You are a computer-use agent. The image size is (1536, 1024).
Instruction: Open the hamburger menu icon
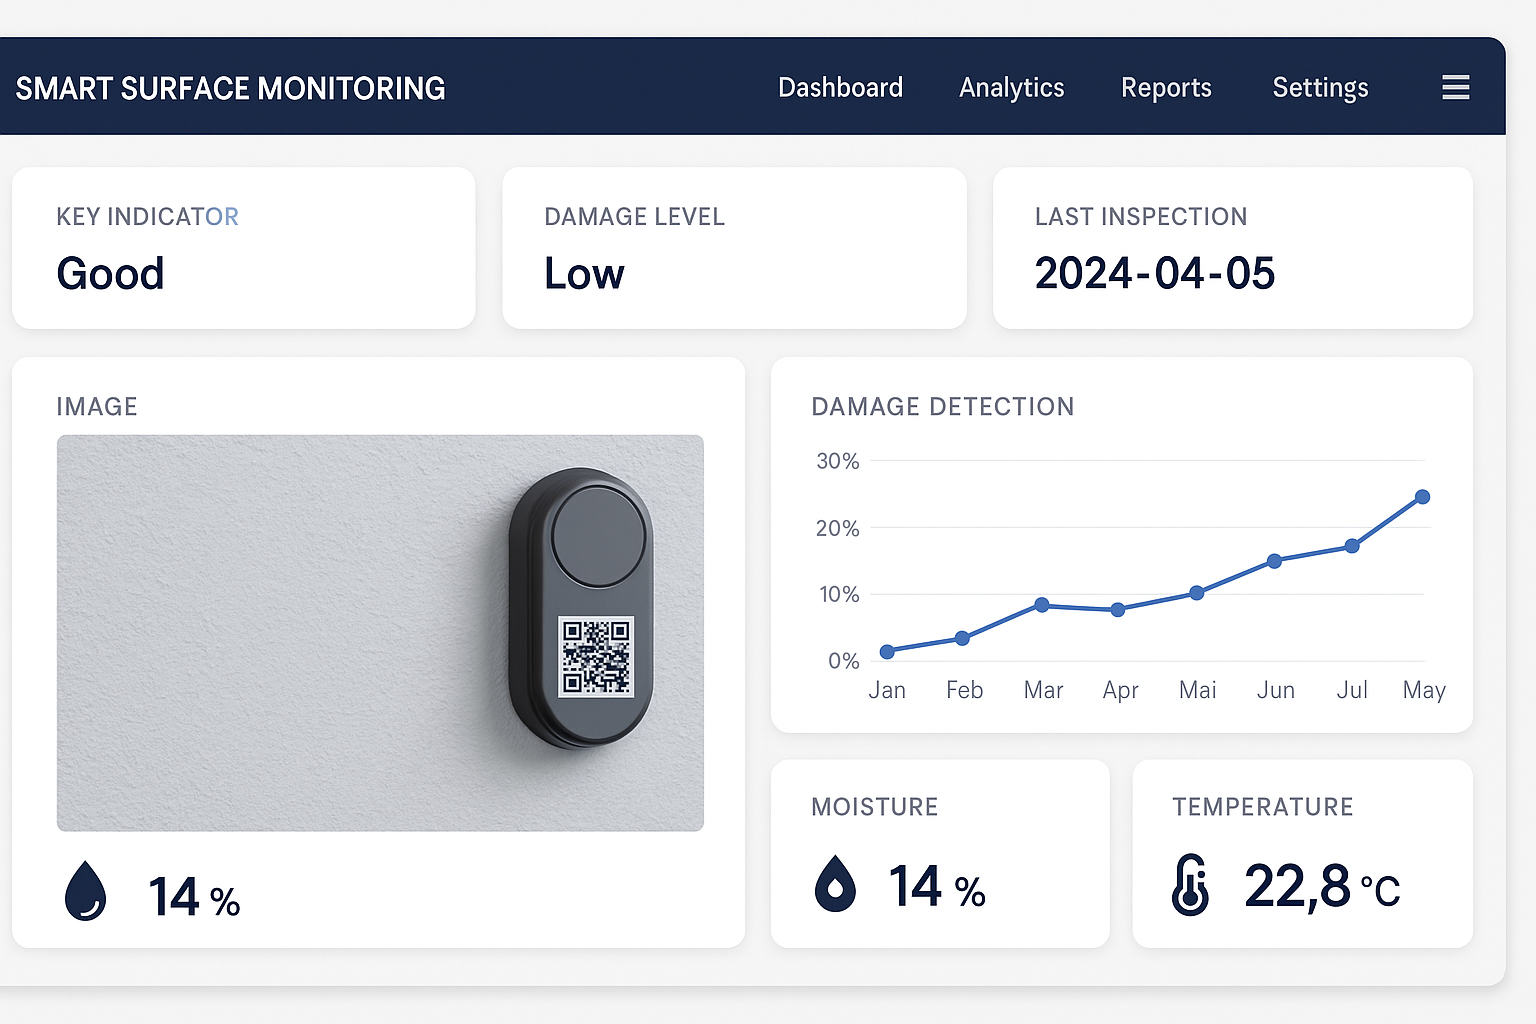click(1455, 87)
